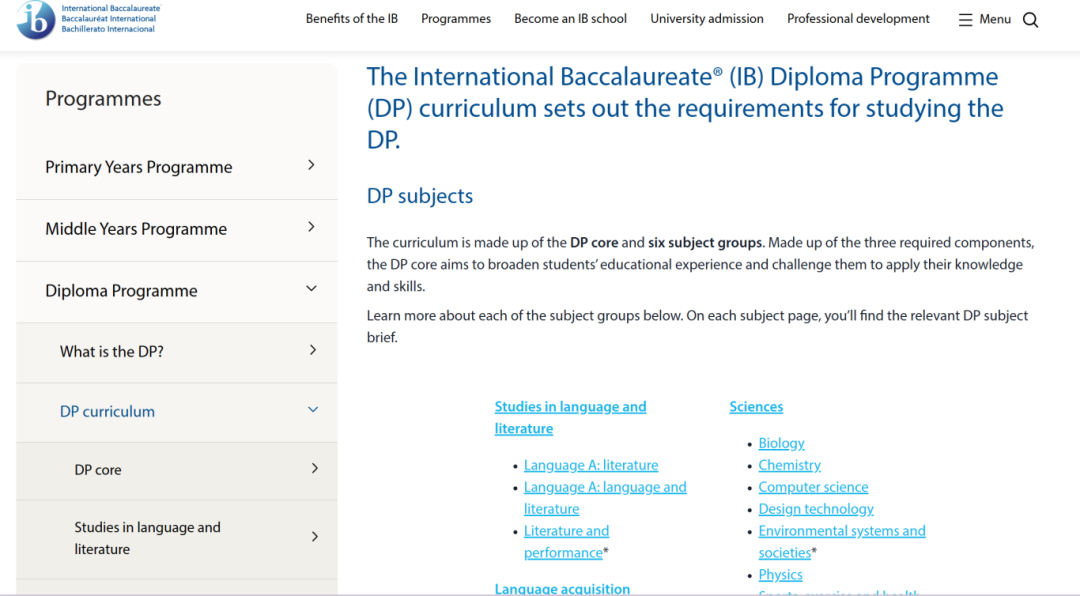Select the Programmes top navigation item
Screen dimensions: 1080x596
456,19
